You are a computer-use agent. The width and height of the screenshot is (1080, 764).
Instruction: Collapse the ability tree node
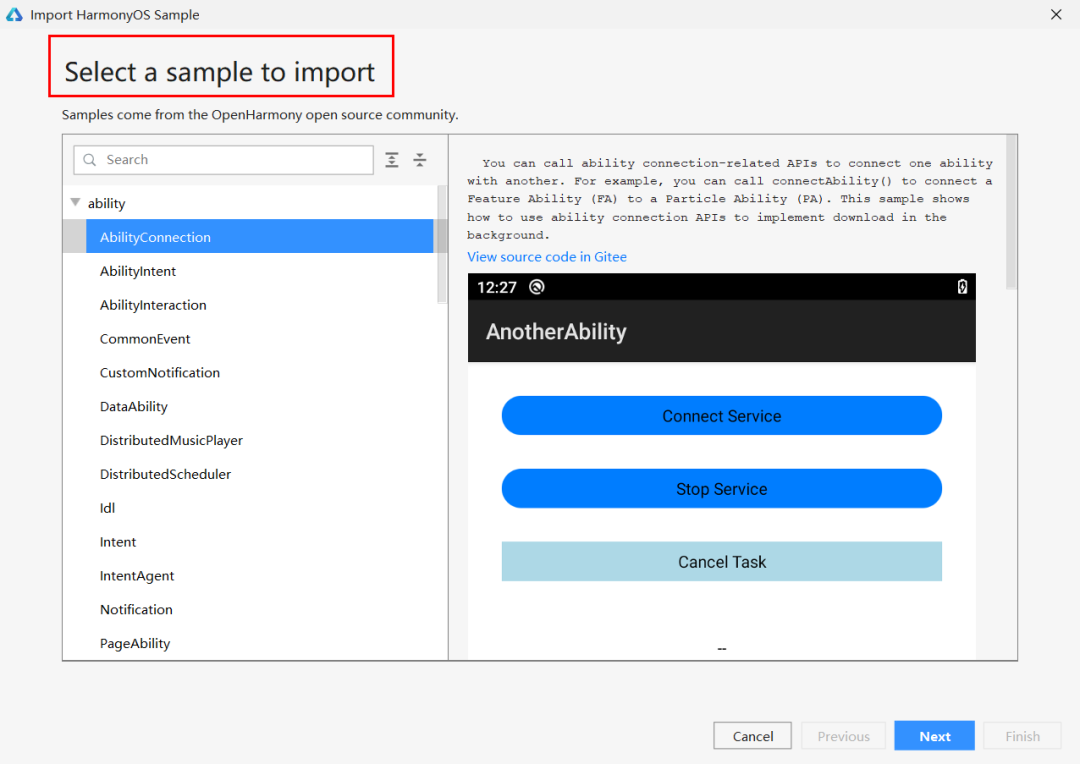tap(76, 203)
